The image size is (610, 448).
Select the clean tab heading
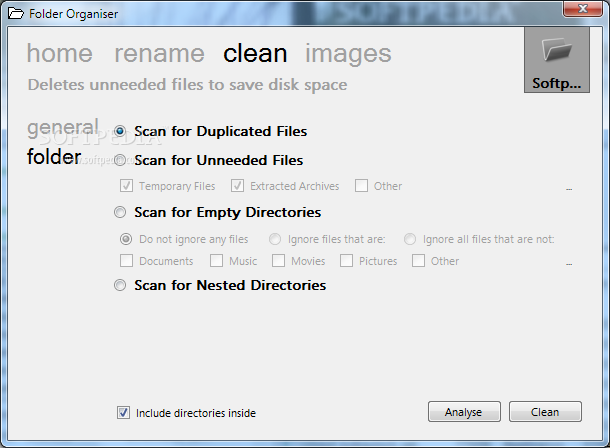[x=255, y=53]
